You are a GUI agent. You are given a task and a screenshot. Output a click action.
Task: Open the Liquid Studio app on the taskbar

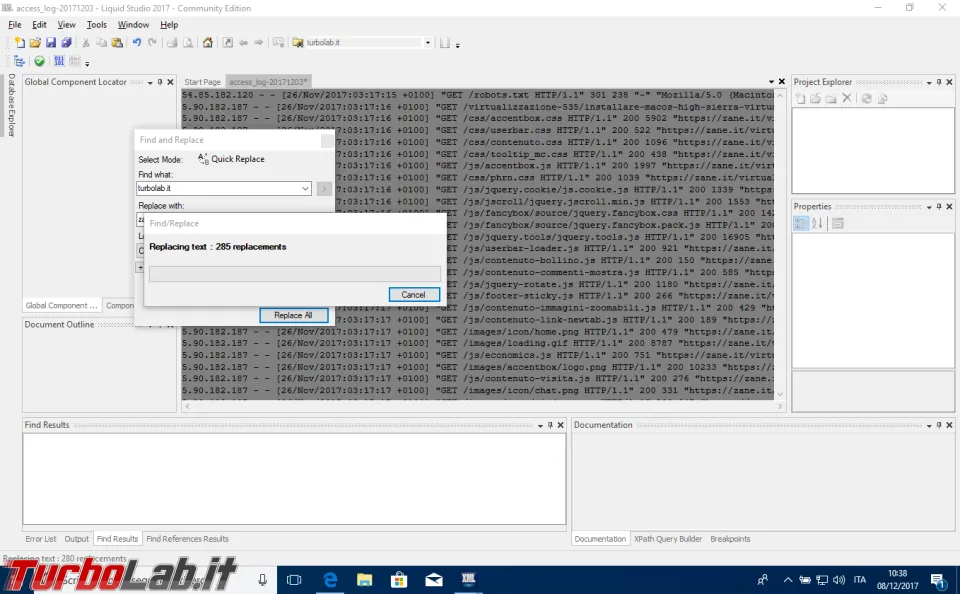pyautogui.click(x=468, y=579)
